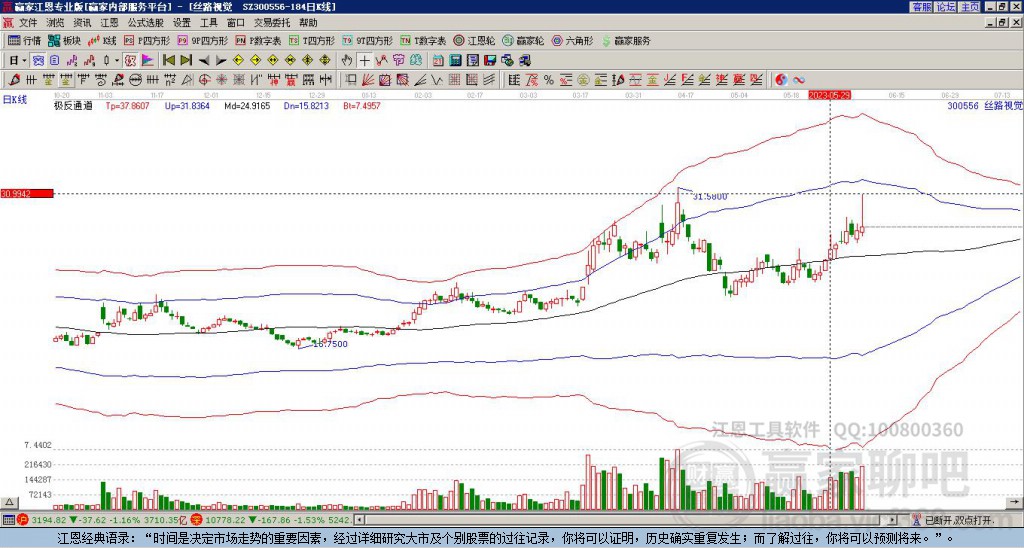The height and width of the screenshot is (548, 1024).
Task: Click the black right arrow icon
Action: [221, 60]
